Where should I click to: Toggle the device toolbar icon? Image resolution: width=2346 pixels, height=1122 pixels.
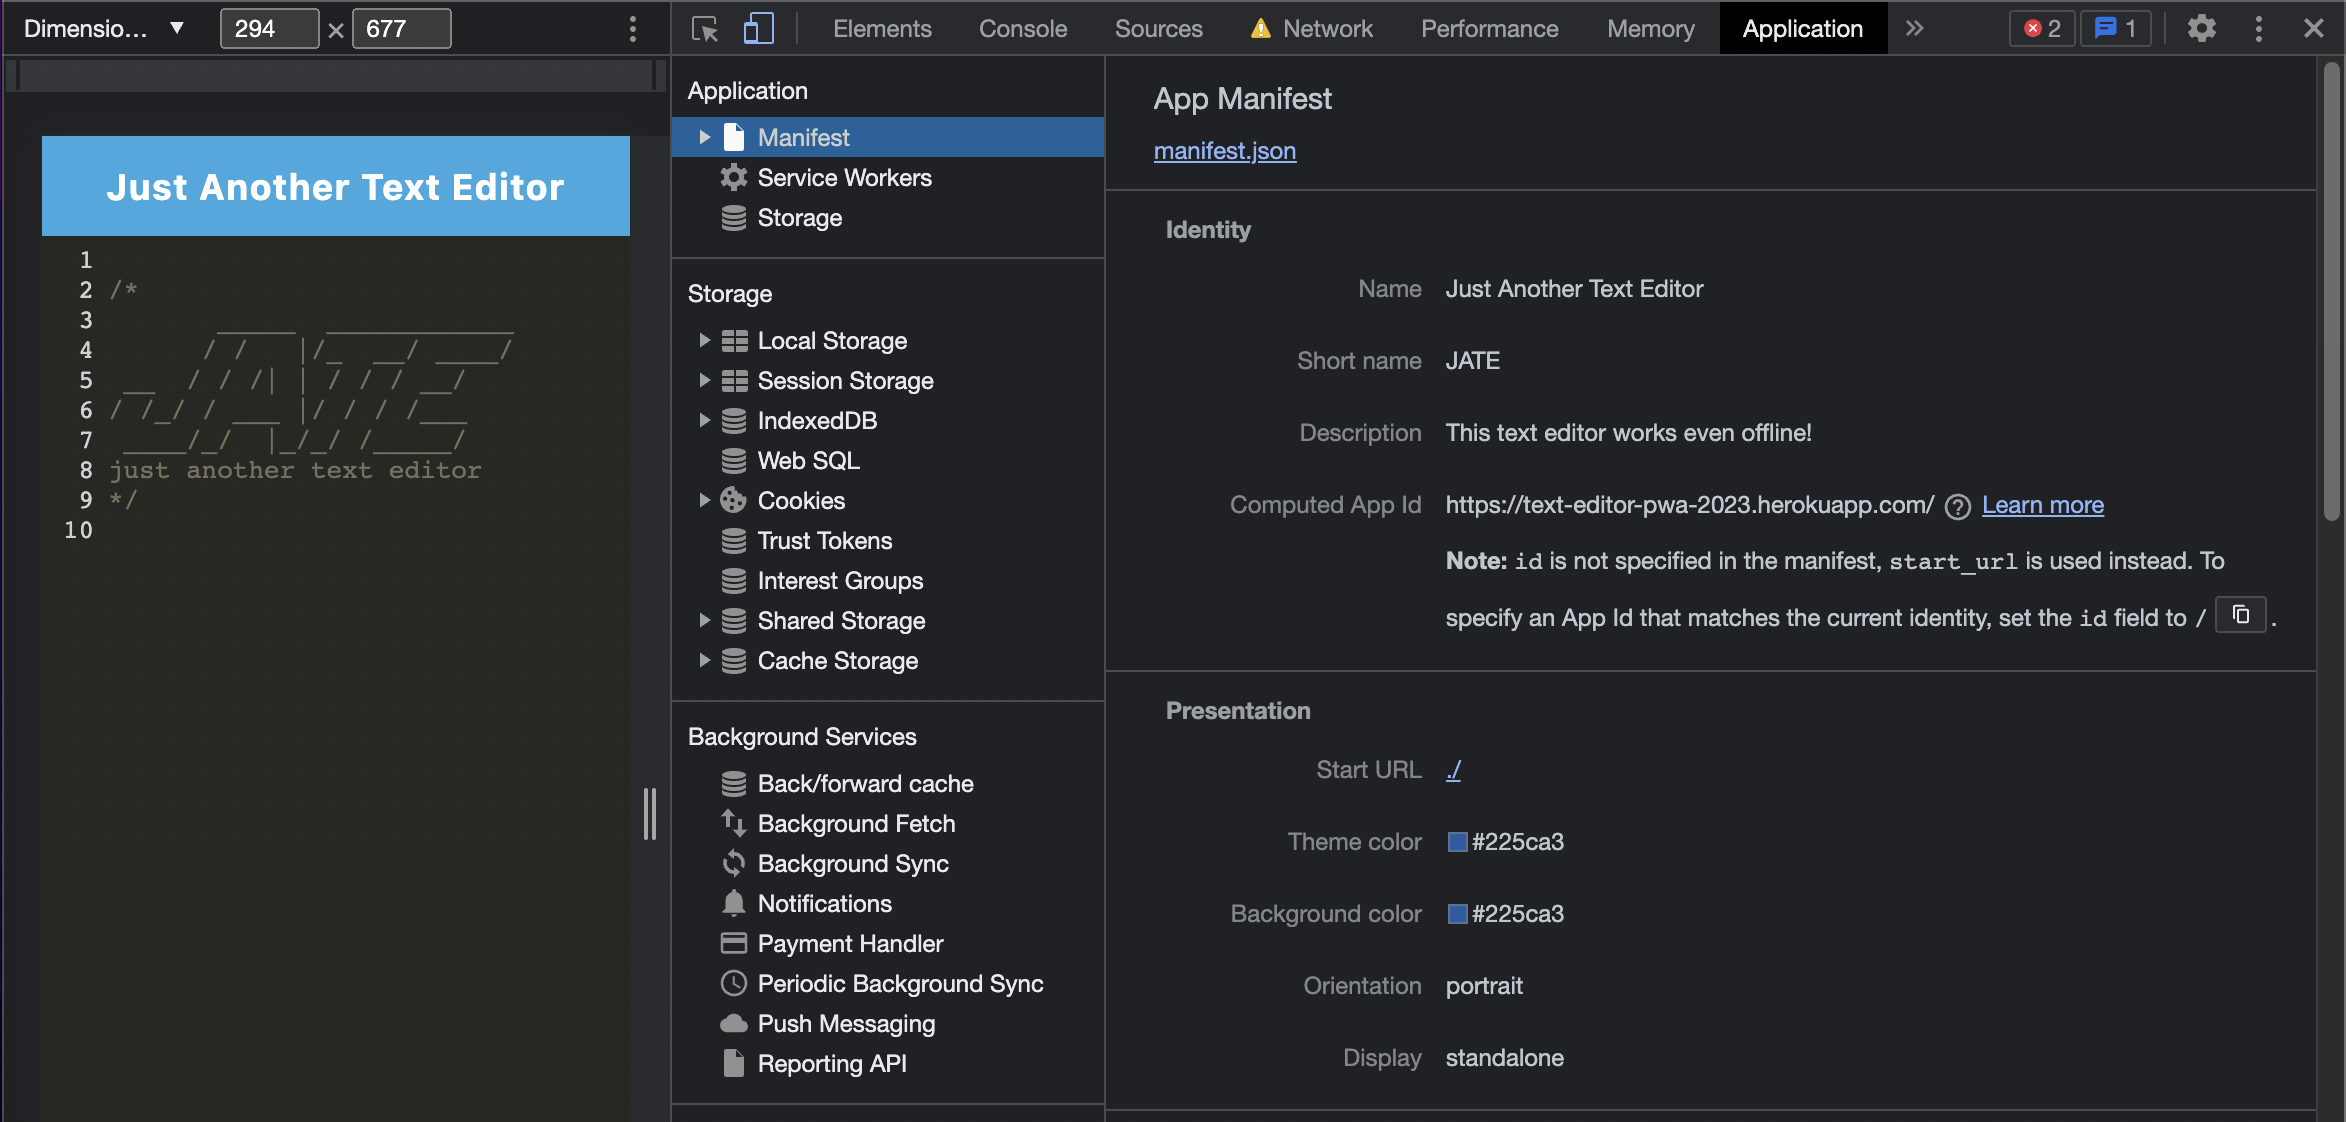coord(758,29)
